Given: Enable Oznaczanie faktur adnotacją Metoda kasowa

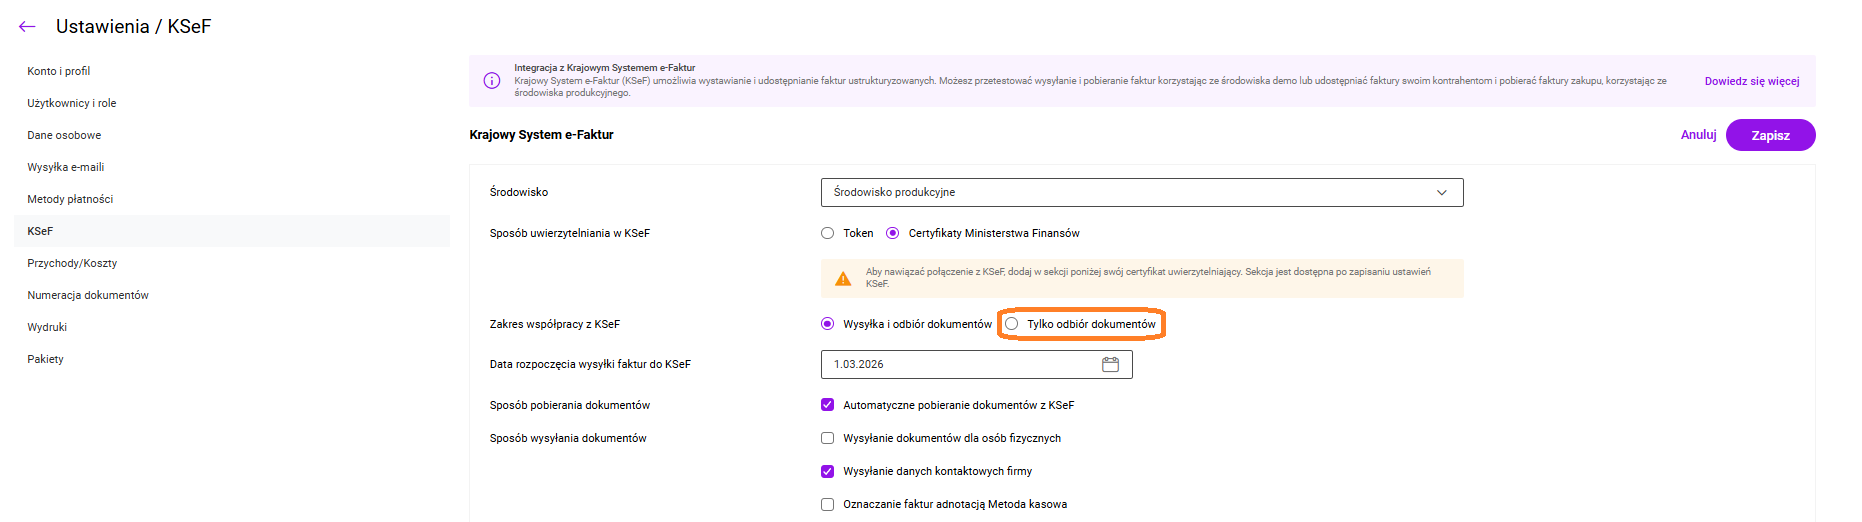Looking at the screenshot, I should (827, 504).
